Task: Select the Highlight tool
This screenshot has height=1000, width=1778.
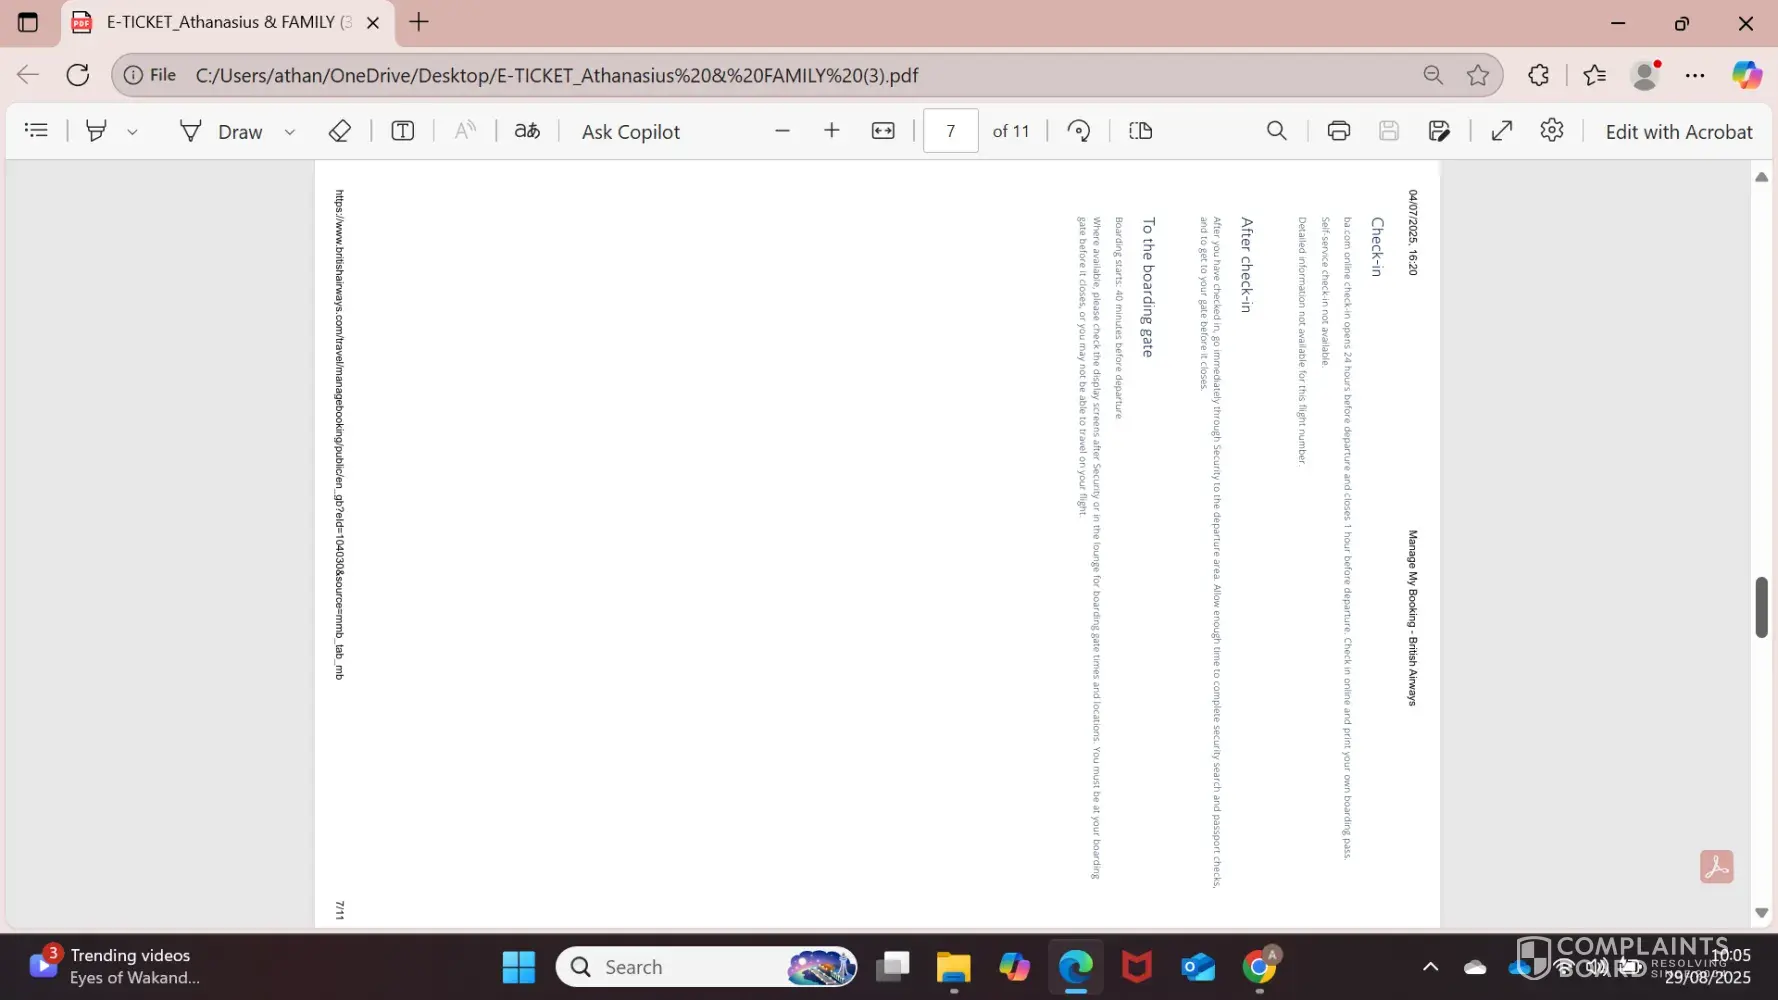Action: point(96,131)
